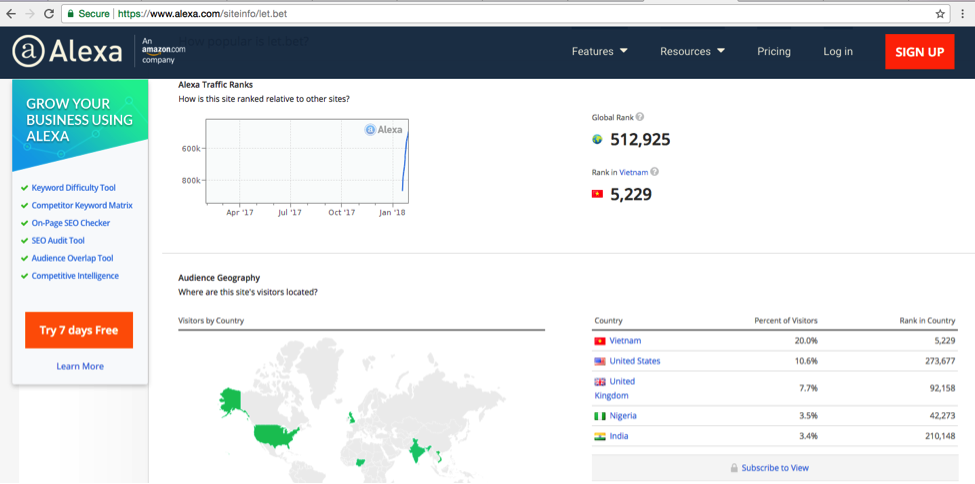Expand the Resources dropdown menu
Screen dimensions: 975x484
tap(692, 52)
